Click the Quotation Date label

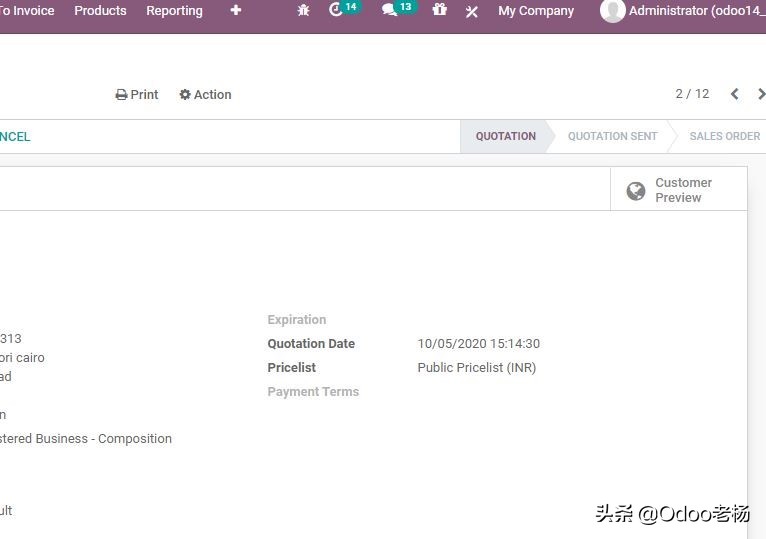coord(311,344)
